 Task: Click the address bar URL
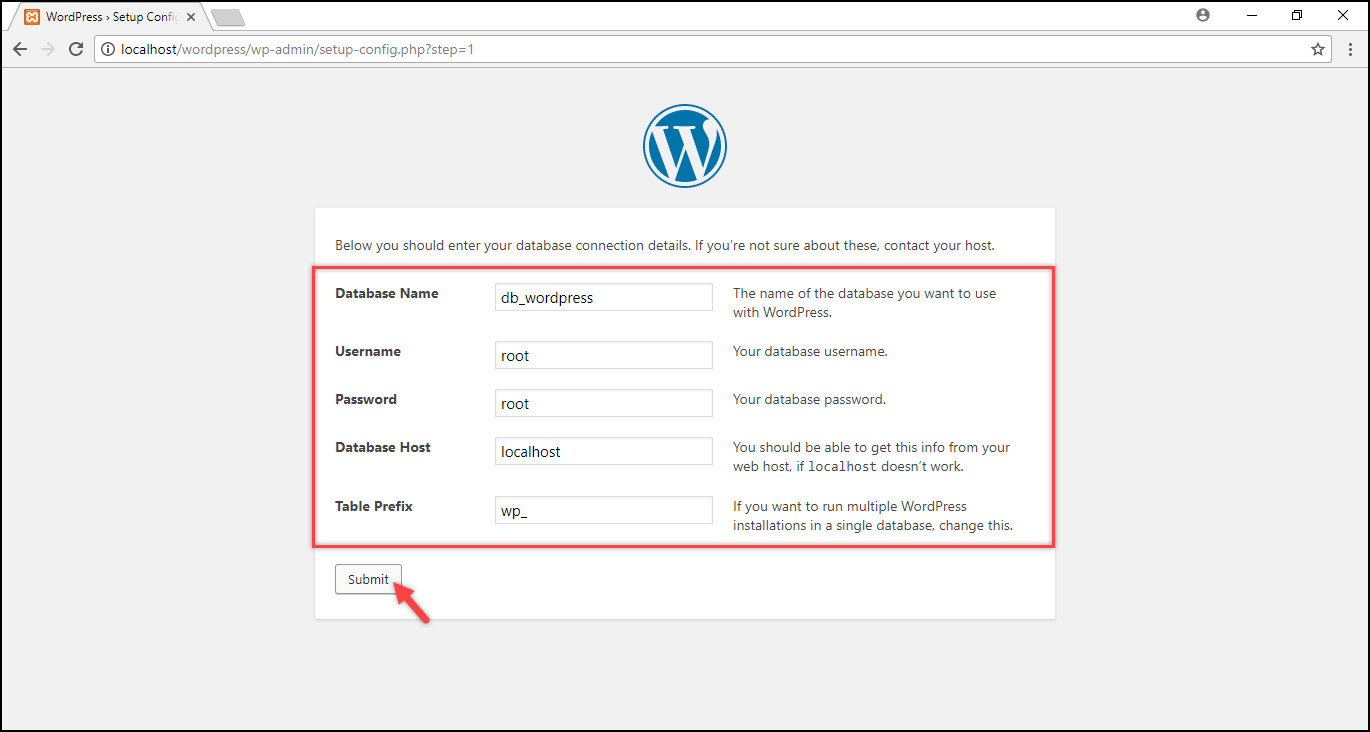[297, 49]
